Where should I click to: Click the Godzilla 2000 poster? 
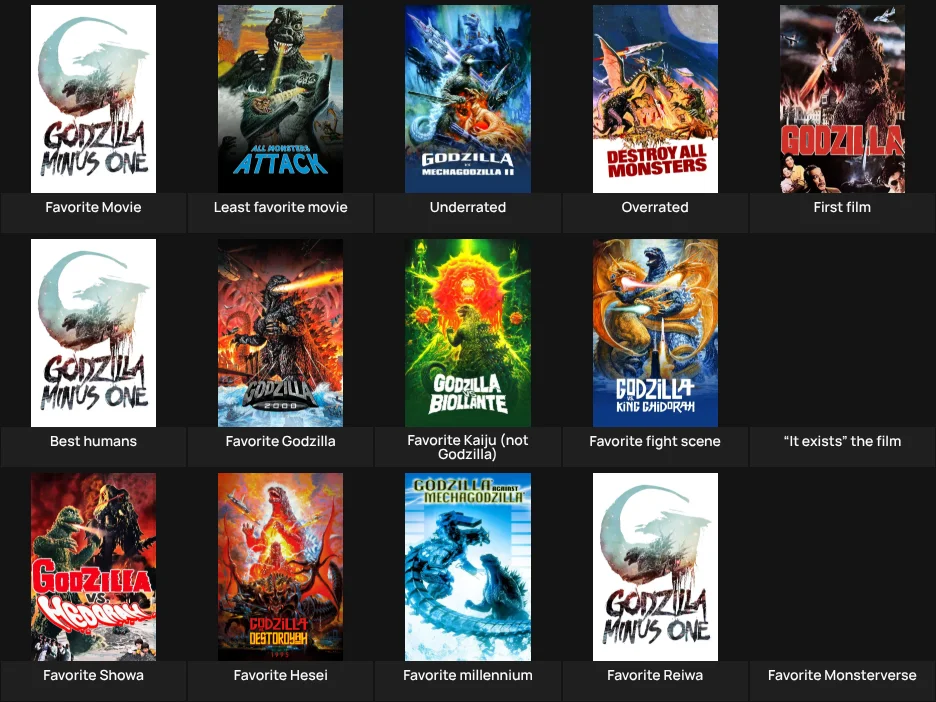click(x=281, y=333)
